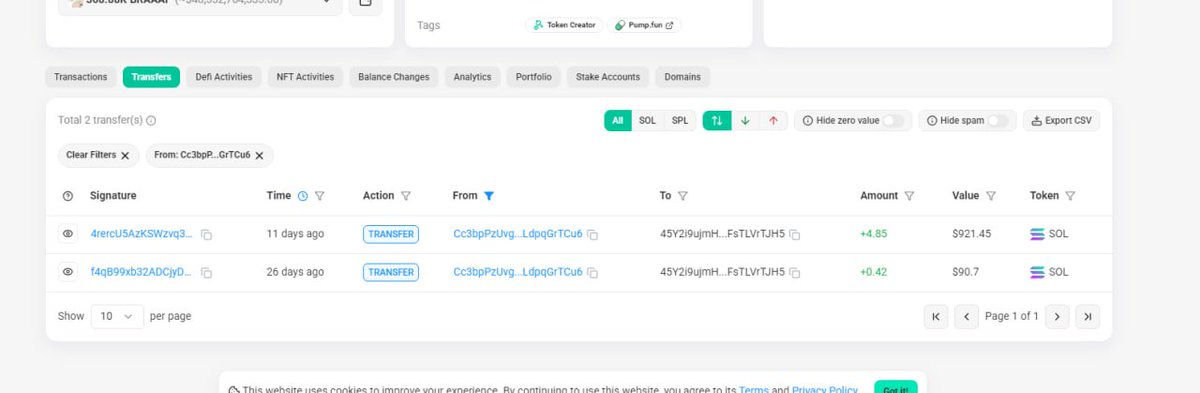Open the Amount column filter
The width and height of the screenshot is (1200, 393).
tap(909, 196)
